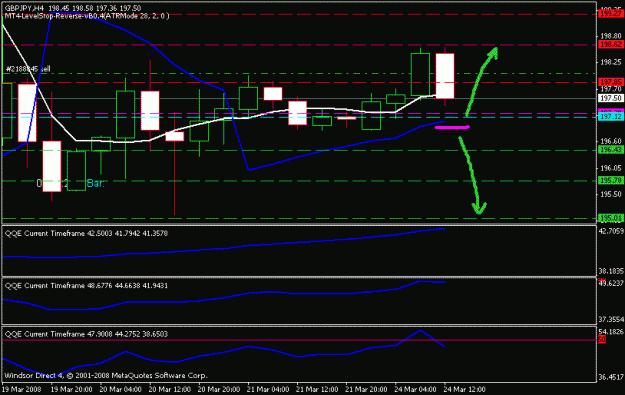Viewport: 625px width, 395px height.
Task: Click the 19 Mar 2008 date label
Action: click(22, 389)
